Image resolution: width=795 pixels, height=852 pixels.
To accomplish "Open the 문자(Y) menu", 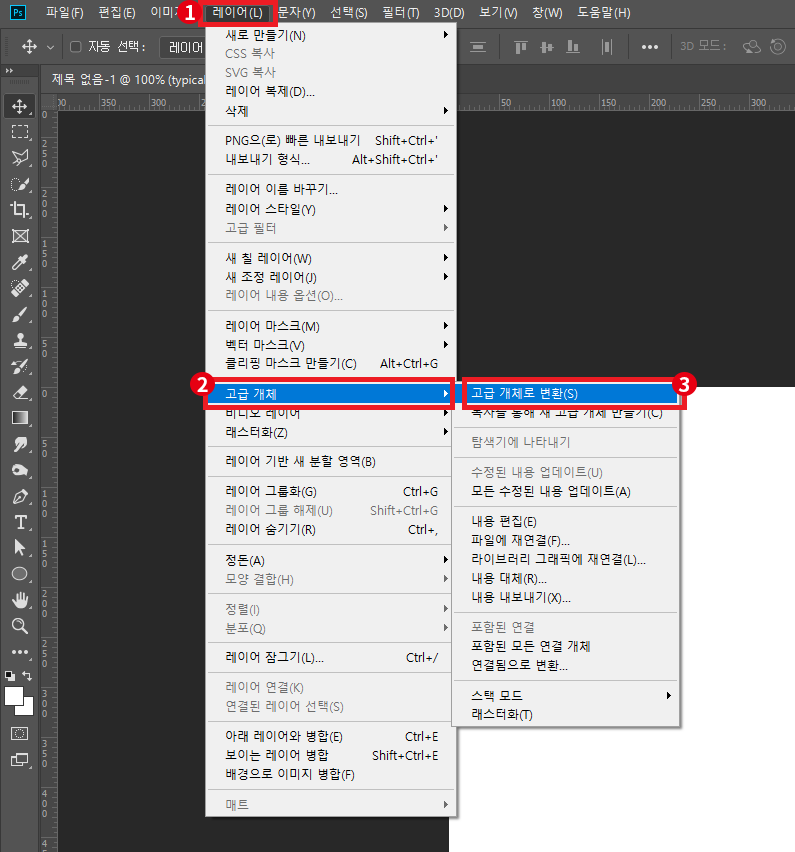I will [296, 12].
